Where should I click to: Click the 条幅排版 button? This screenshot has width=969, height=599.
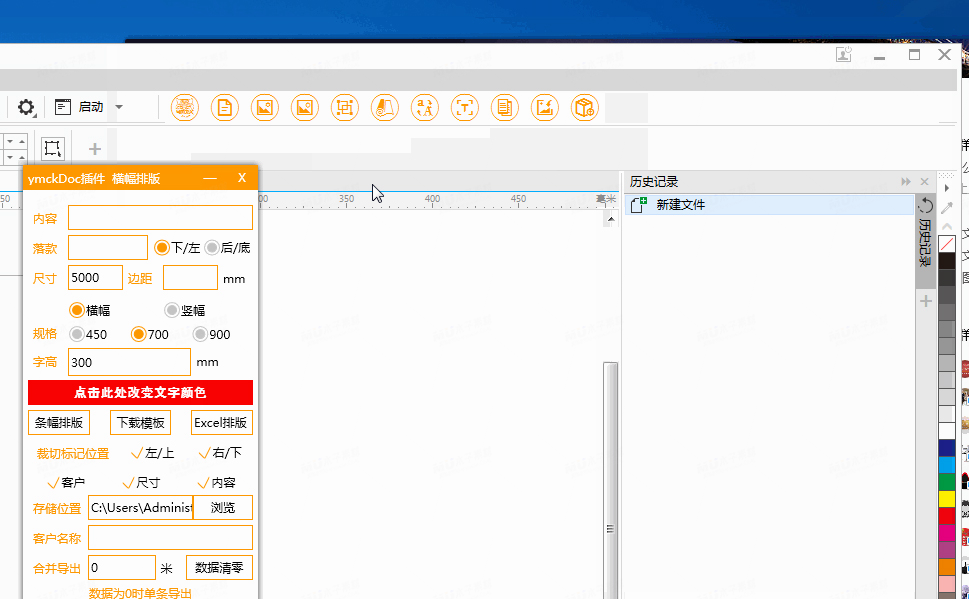pyautogui.click(x=59, y=423)
